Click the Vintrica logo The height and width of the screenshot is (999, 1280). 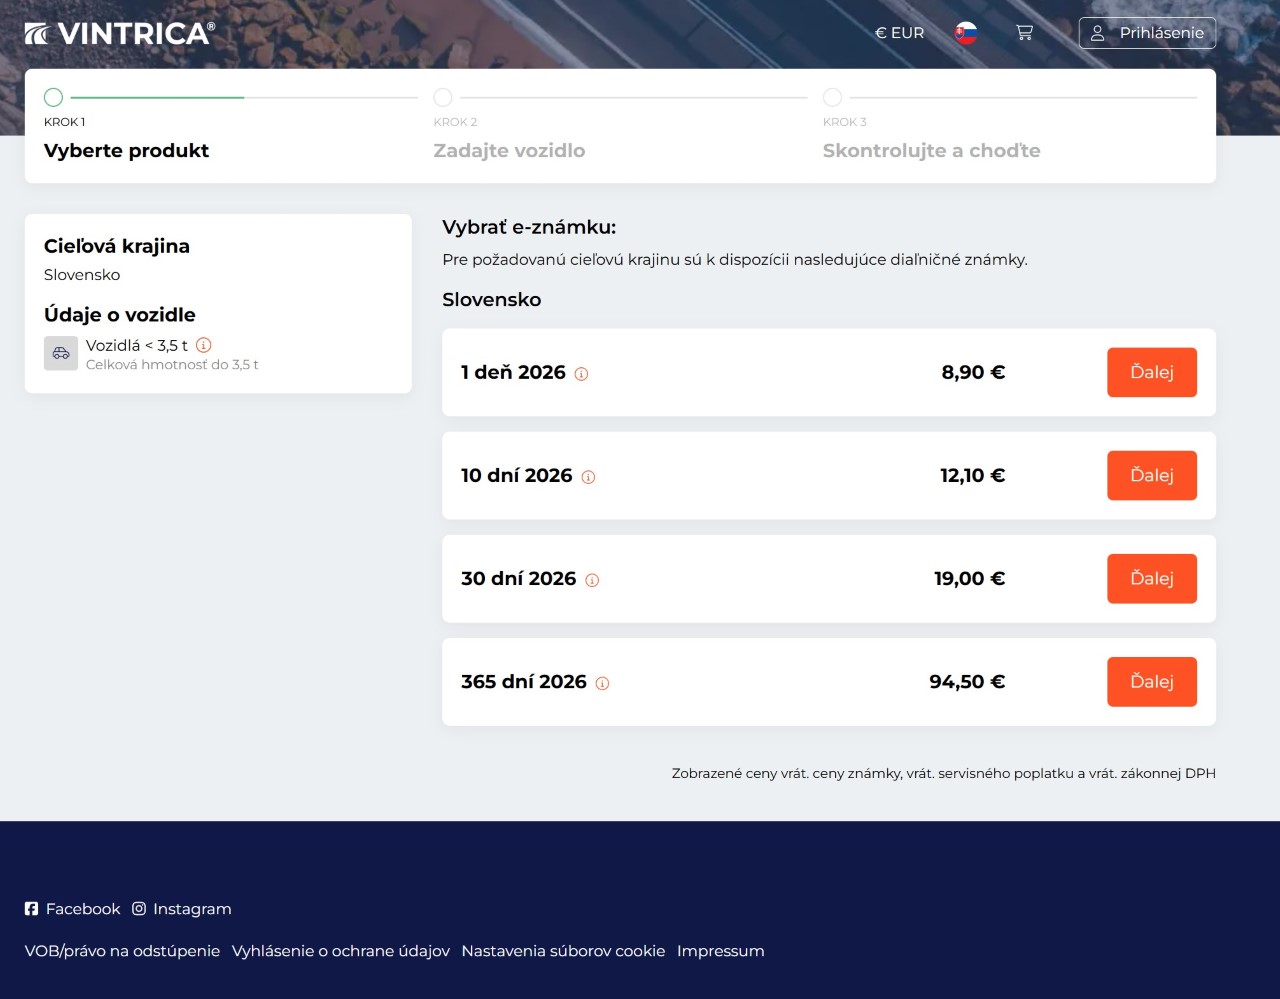pyautogui.click(x=119, y=33)
